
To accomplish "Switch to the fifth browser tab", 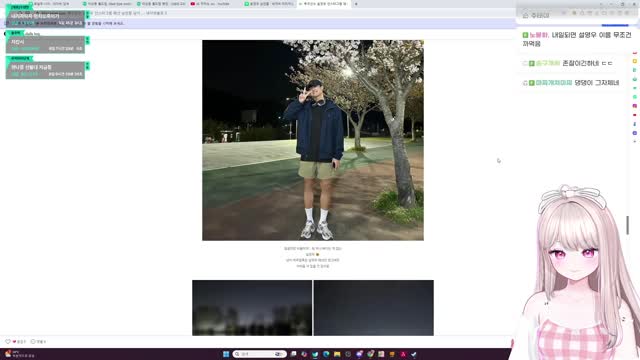I will point(269,4).
